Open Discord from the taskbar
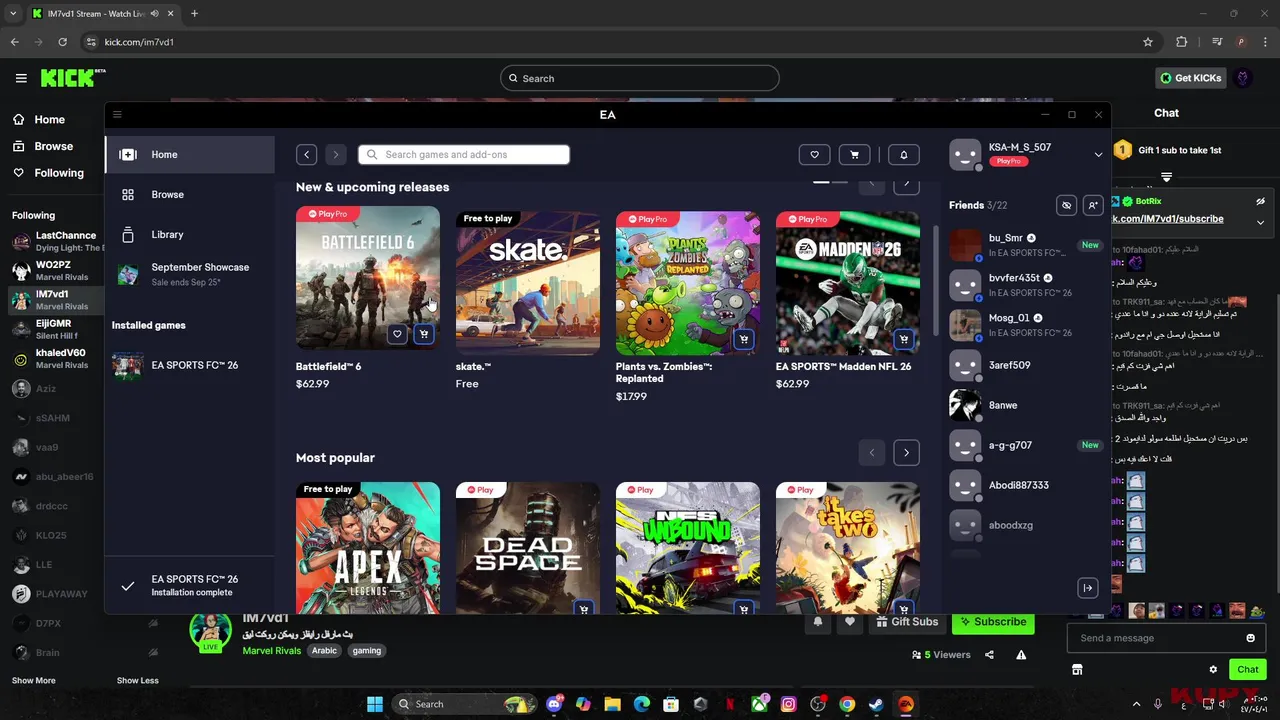Screen dimensions: 1280x720 coord(554,704)
